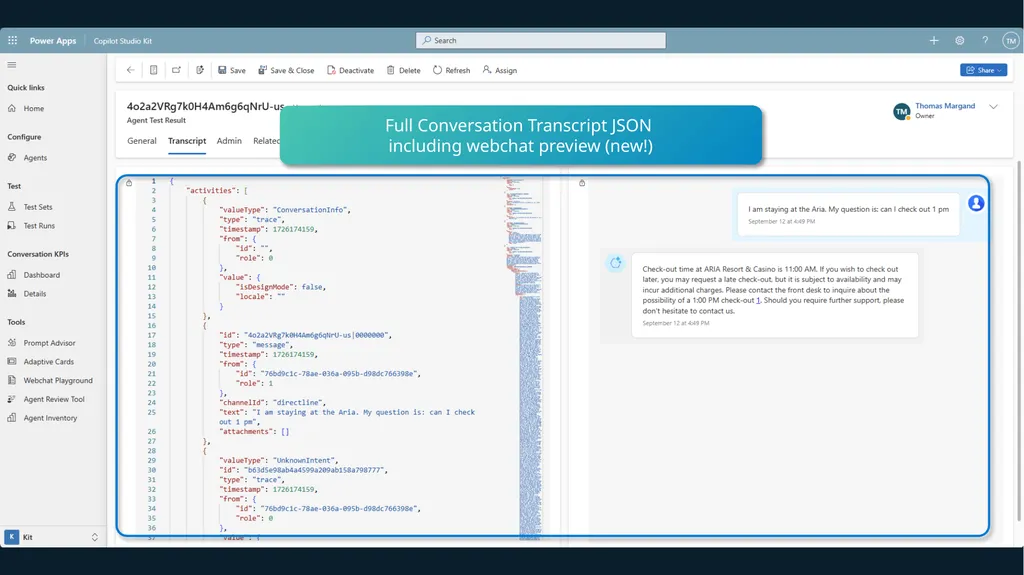Click the "ConversationInfo" value in JSON

click(x=310, y=210)
